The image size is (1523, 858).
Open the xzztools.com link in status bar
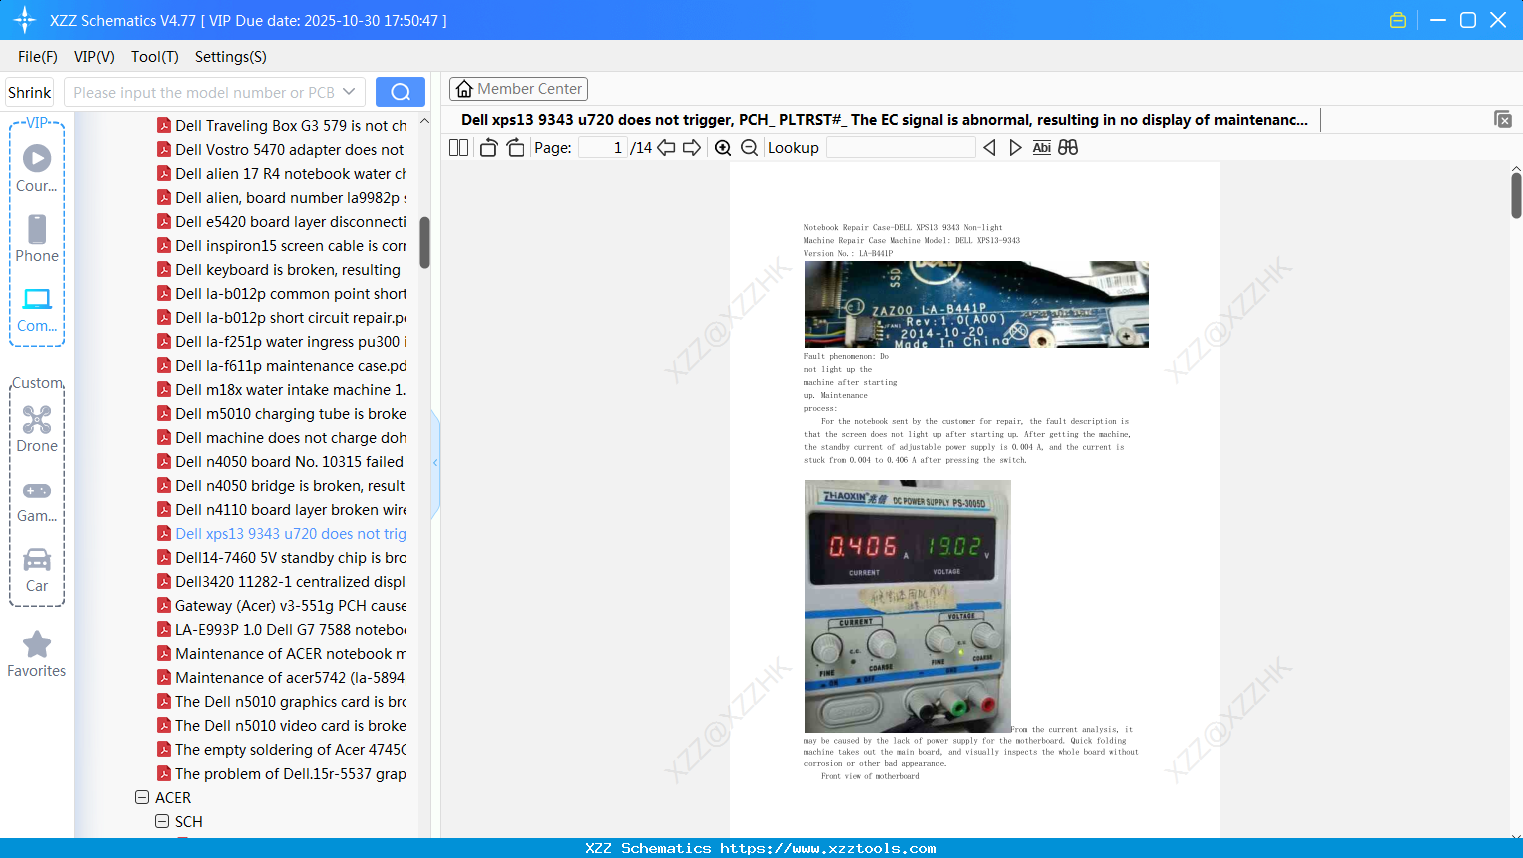click(828, 848)
